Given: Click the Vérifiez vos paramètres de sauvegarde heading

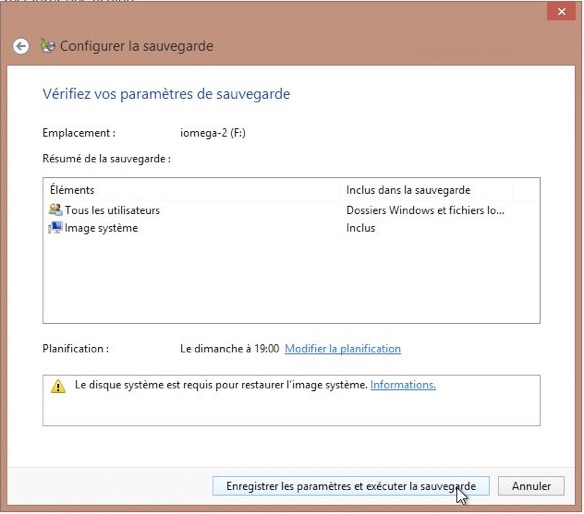Looking at the screenshot, I should point(166,94).
